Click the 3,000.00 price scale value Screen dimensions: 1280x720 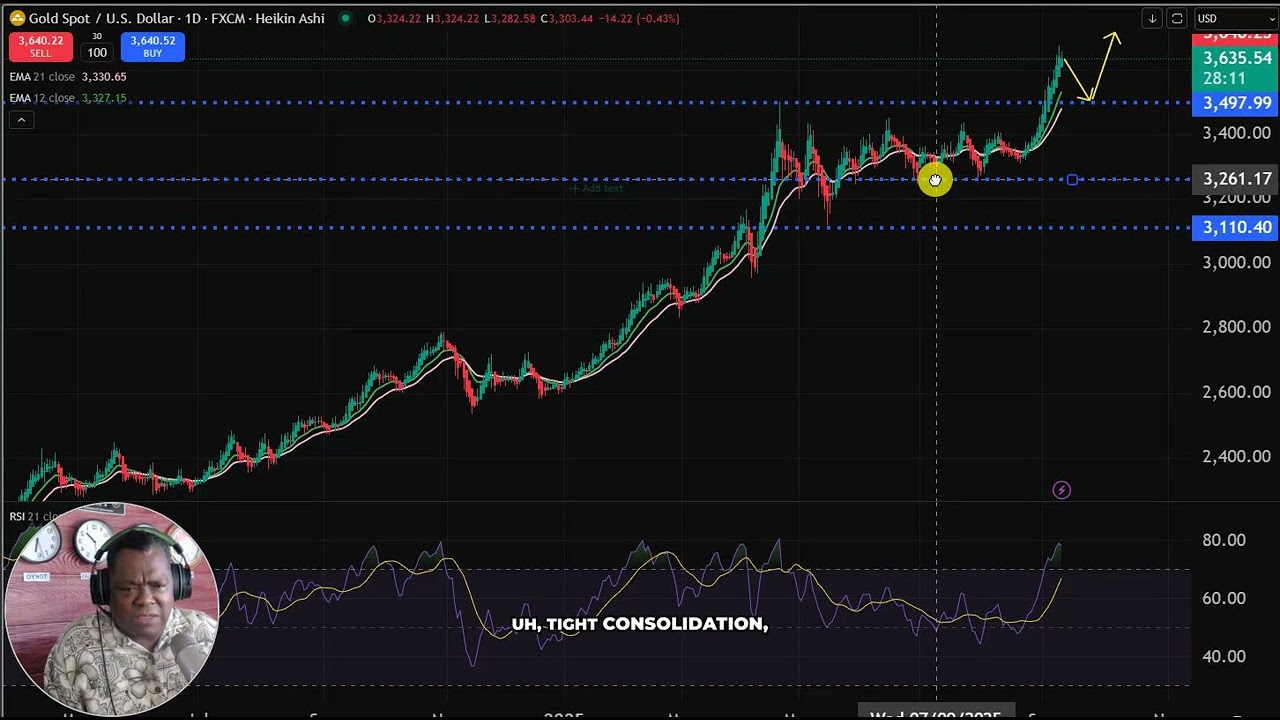coord(1236,262)
